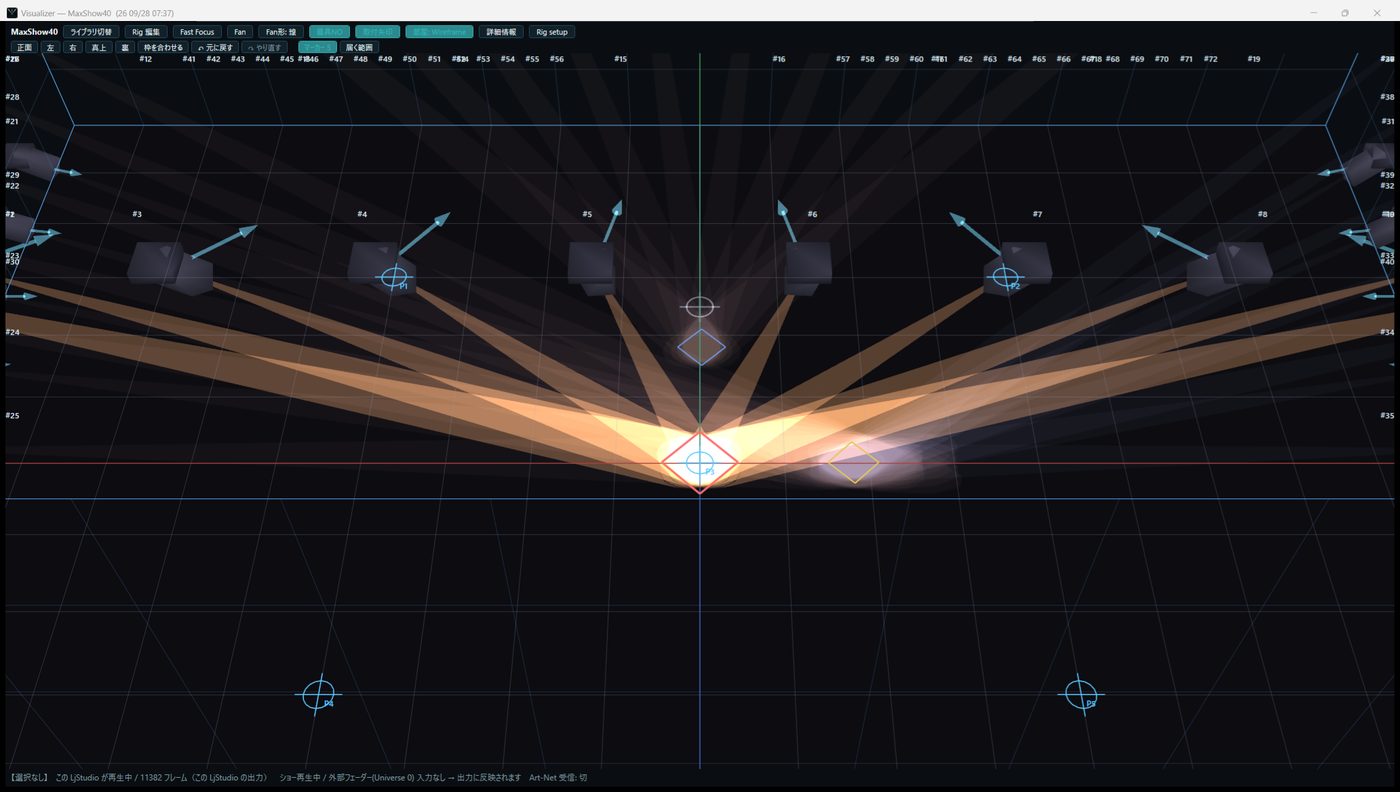Select the blue diamond target marker
1400x792 pixels.
click(701, 347)
